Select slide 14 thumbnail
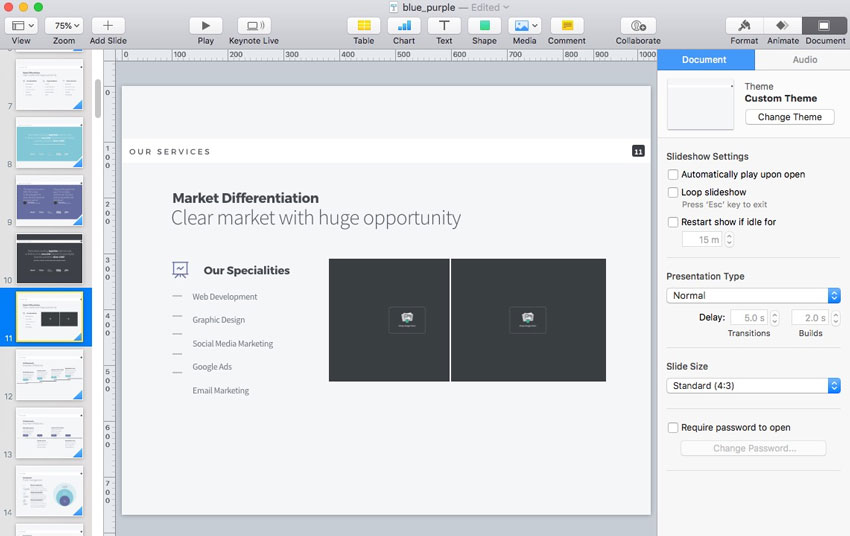 [49, 491]
